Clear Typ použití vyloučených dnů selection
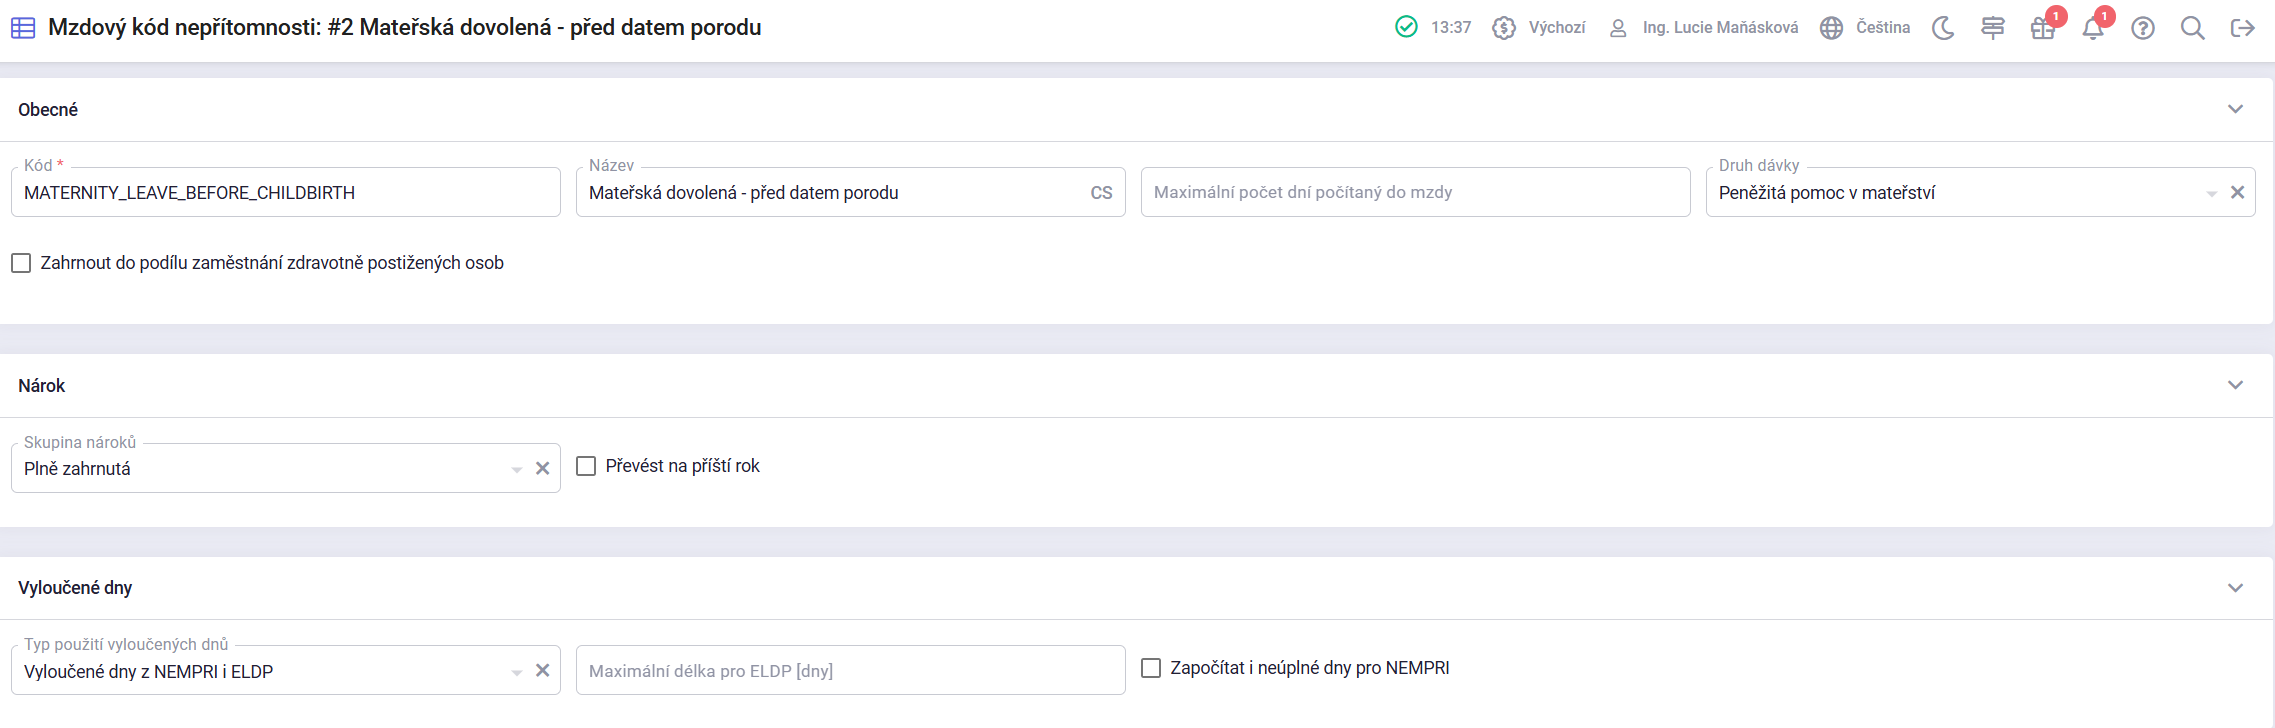 542,671
